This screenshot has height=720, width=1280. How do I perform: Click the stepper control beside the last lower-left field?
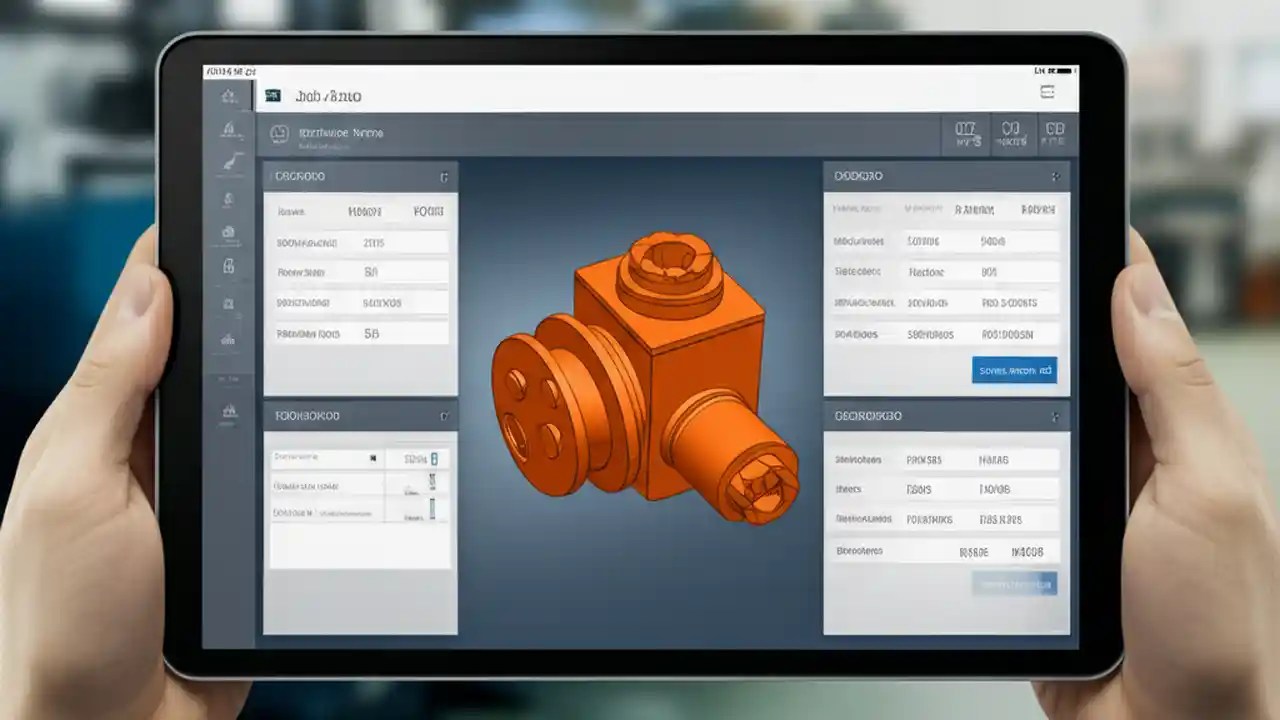point(432,512)
